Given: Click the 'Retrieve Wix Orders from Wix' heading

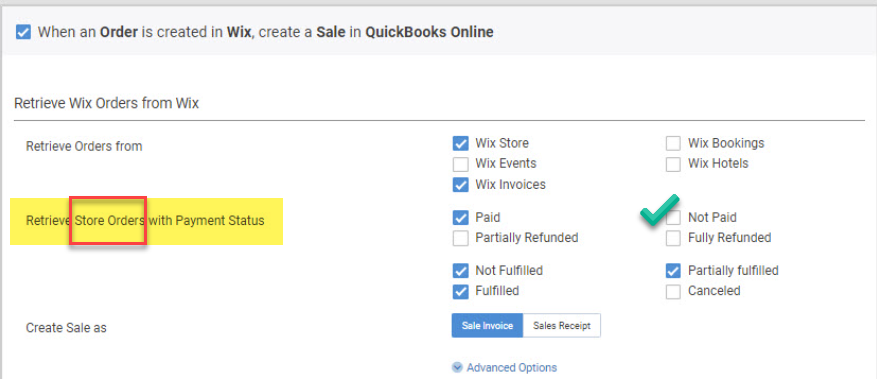Looking at the screenshot, I should [x=106, y=103].
